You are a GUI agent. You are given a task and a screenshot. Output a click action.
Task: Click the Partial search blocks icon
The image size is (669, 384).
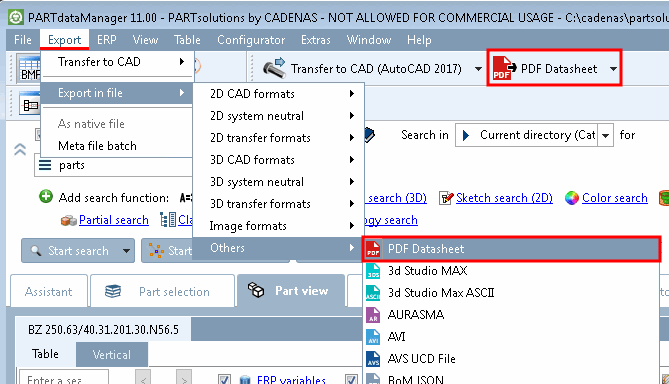pyautogui.click(x=68, y=220)
